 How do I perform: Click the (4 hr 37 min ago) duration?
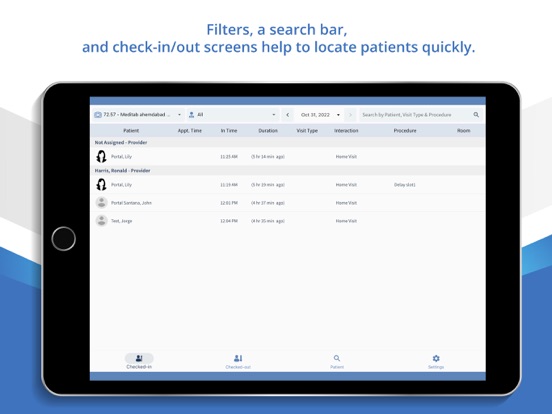[268, 203]
